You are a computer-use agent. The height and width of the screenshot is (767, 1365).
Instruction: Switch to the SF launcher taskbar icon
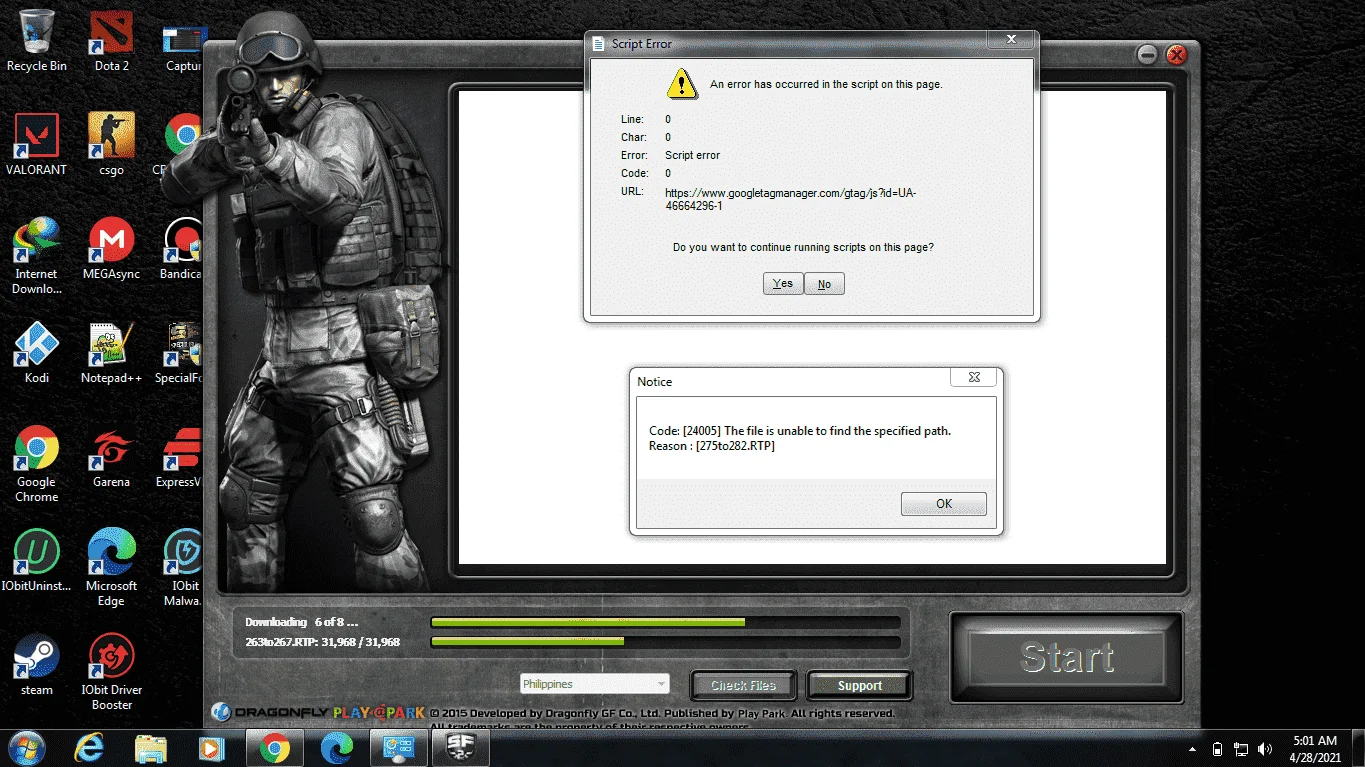(x=460, y=748)
